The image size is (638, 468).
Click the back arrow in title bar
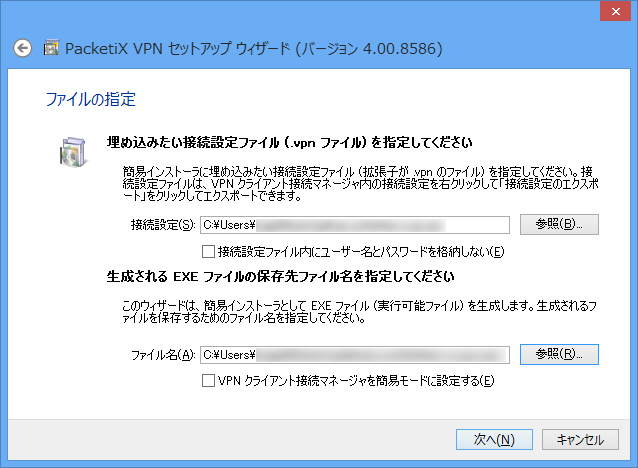coord(22,48)
